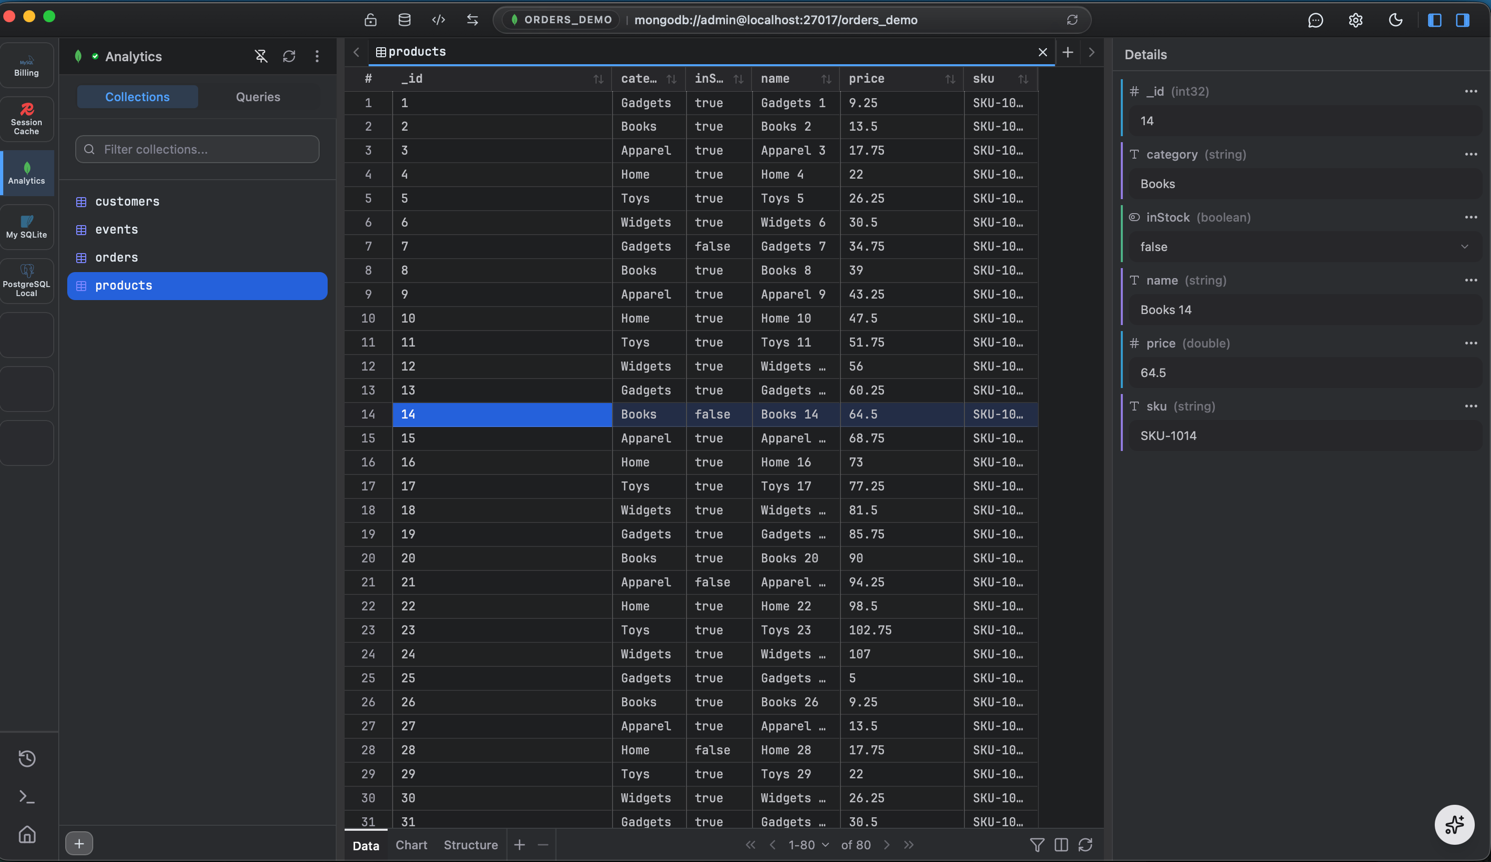Open the My SQLite connection
Image resolution: width=1491 pixels, height=862 pixels.
[27, 227]
